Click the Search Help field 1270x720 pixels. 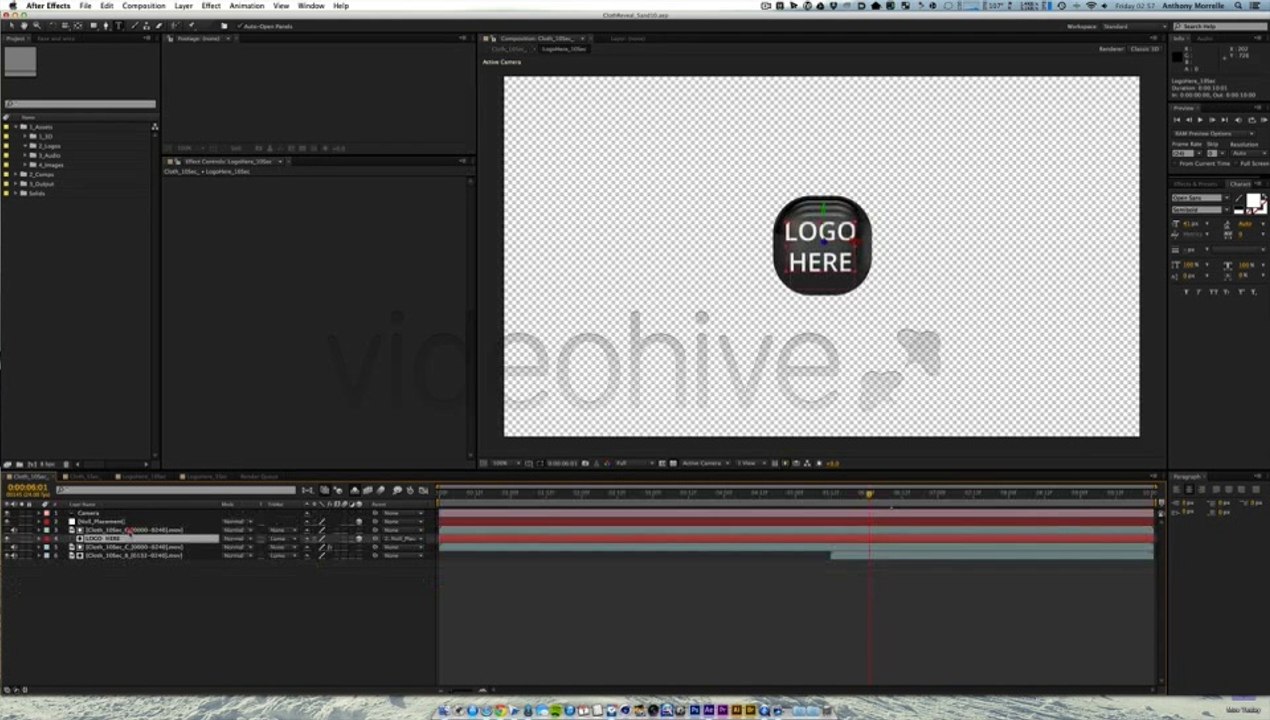(x=1218, y=26)
